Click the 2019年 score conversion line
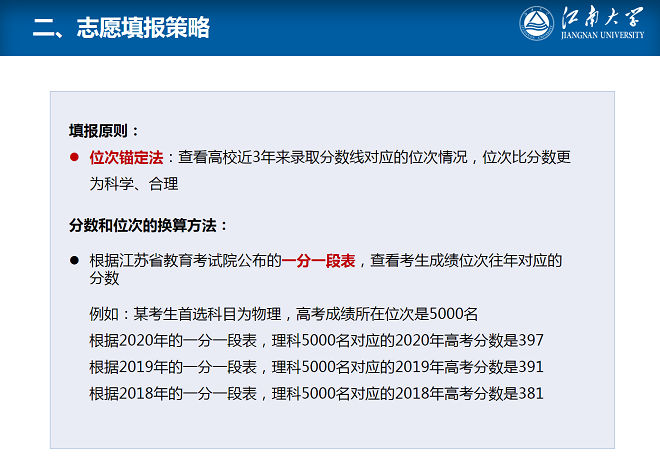 tap(316, 366)
